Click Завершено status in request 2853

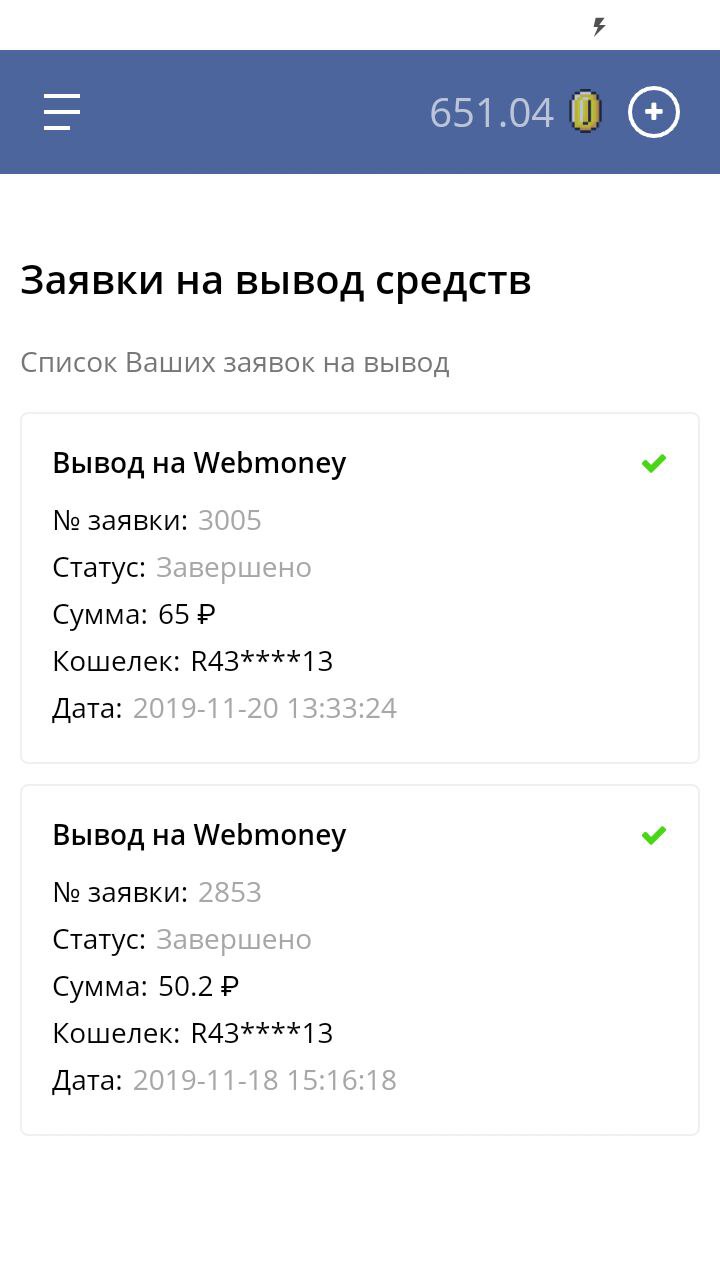[x=234, y=939]
